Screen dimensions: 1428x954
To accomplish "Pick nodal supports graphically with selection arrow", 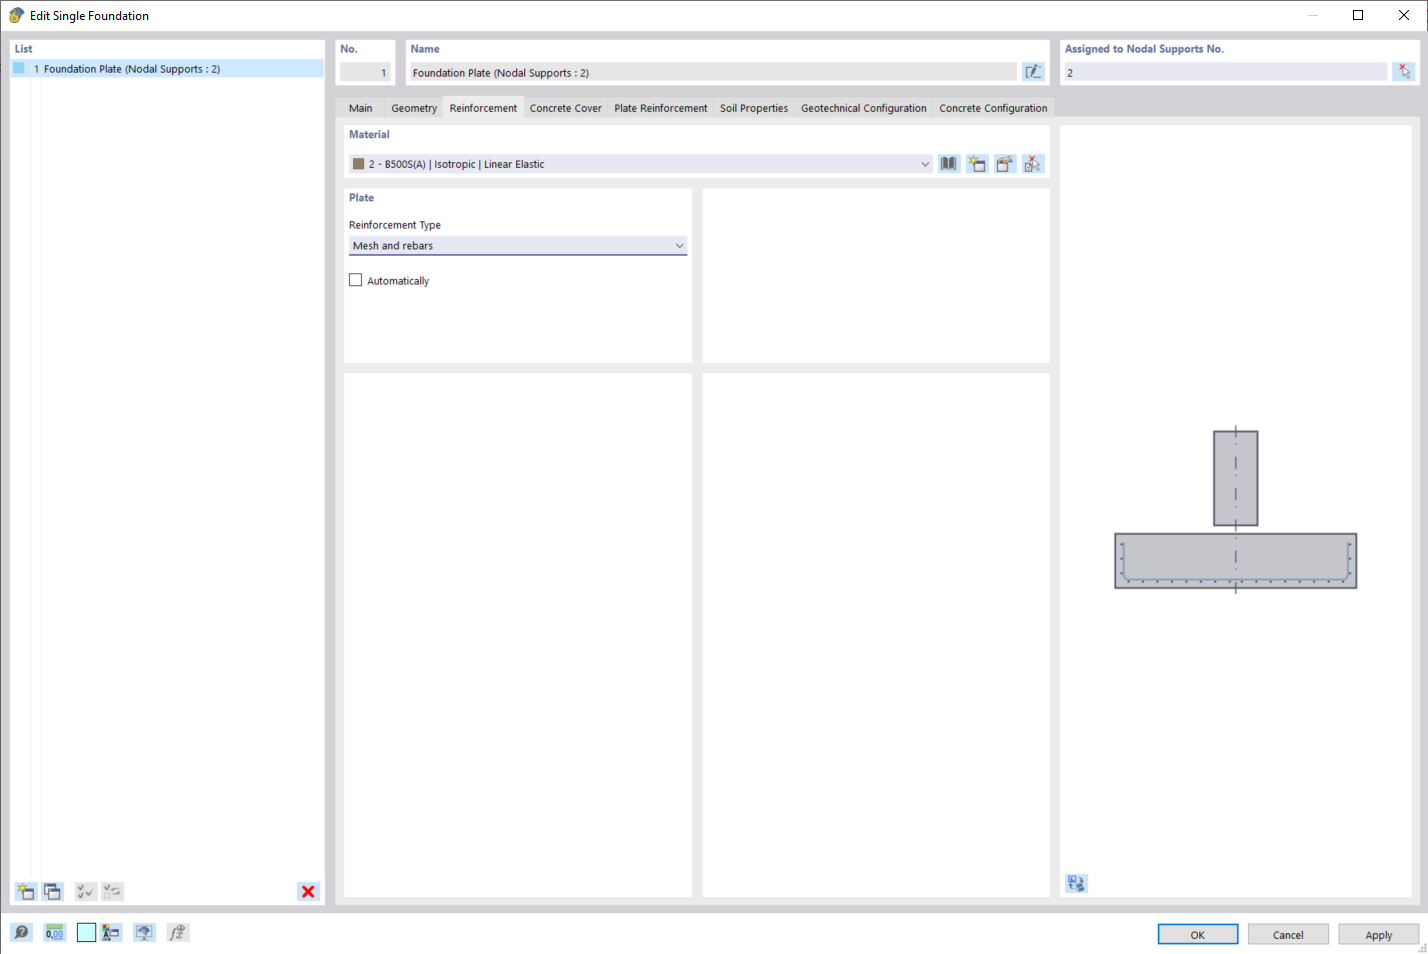I will tap(1405, 71).
